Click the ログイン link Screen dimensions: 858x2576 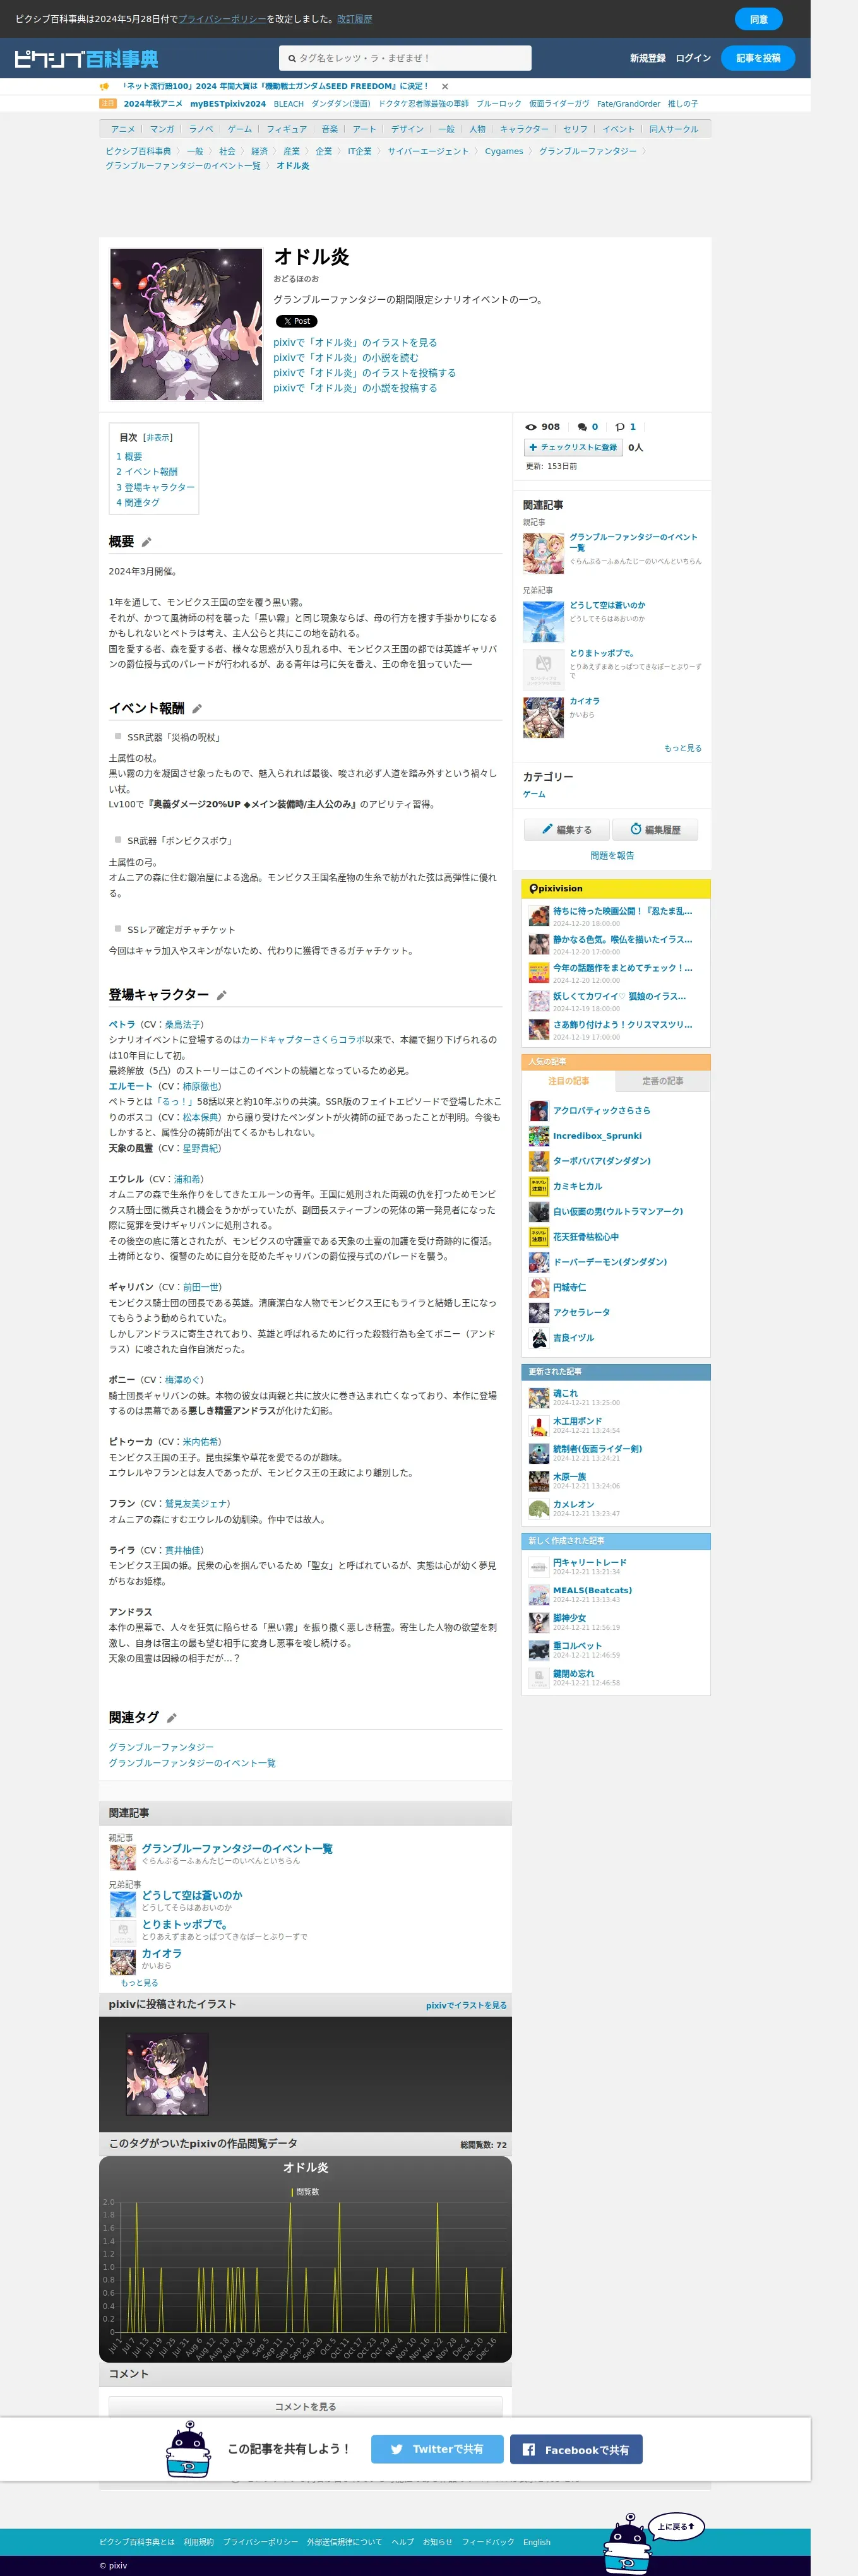693,58
